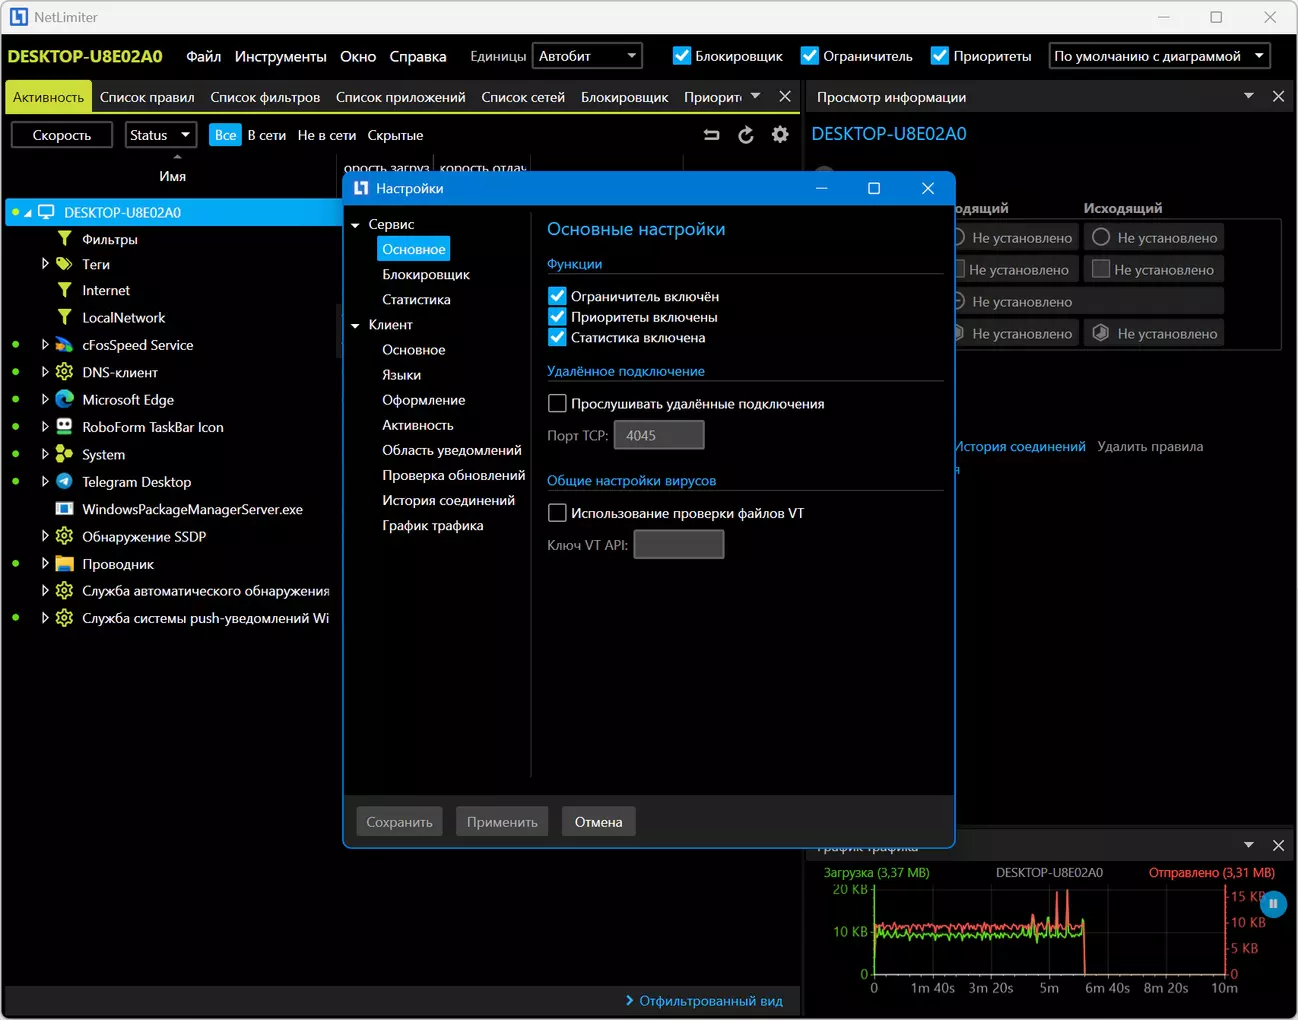This screenshot has width=1298, height=1020.
Task: Uncheck Статистика включена checkbox
Action: (x=558, y=337)
